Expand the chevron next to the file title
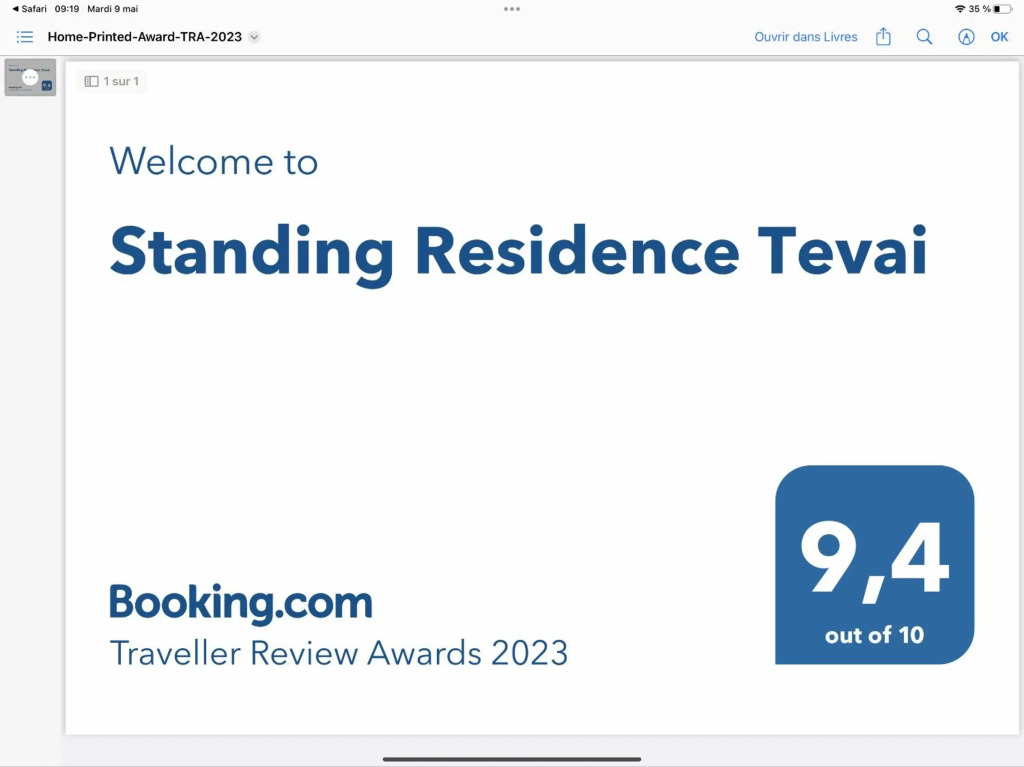1024x767 pixels. (x=254, y=37)
